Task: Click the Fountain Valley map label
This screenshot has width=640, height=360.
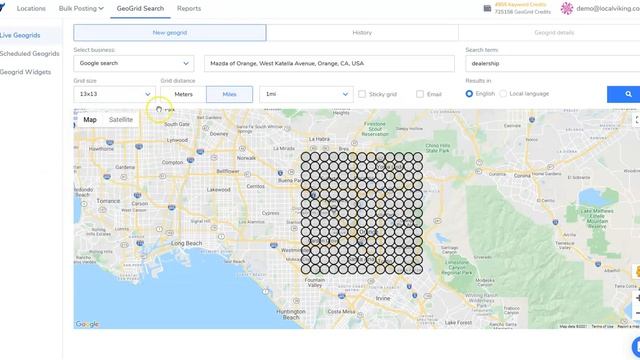Action: click(x=315, y=283)
